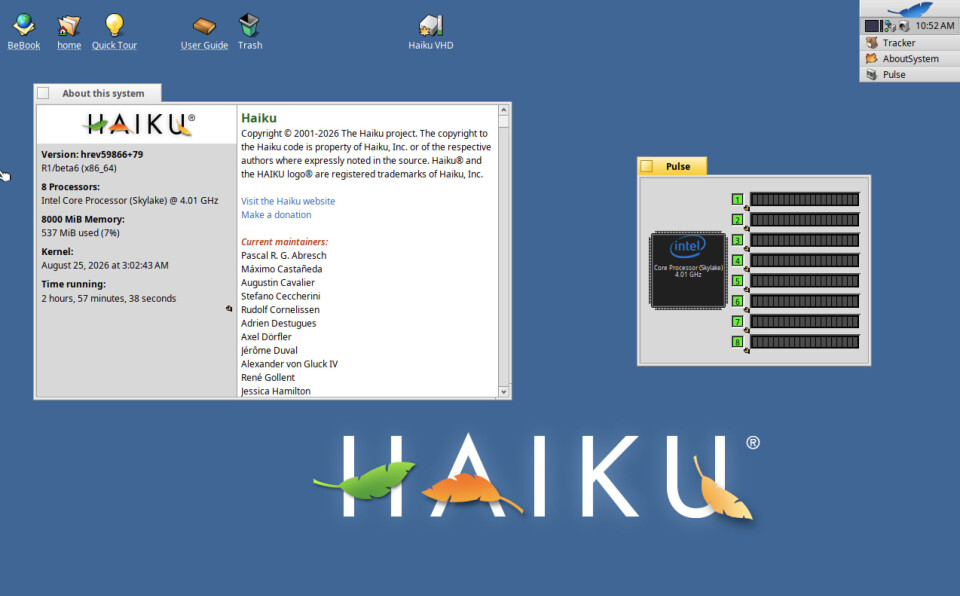The image size is (960, 596).
Task: Select AboutSystem in the Deskbar list
Action: pyautogui.click(x=910, y=59)
